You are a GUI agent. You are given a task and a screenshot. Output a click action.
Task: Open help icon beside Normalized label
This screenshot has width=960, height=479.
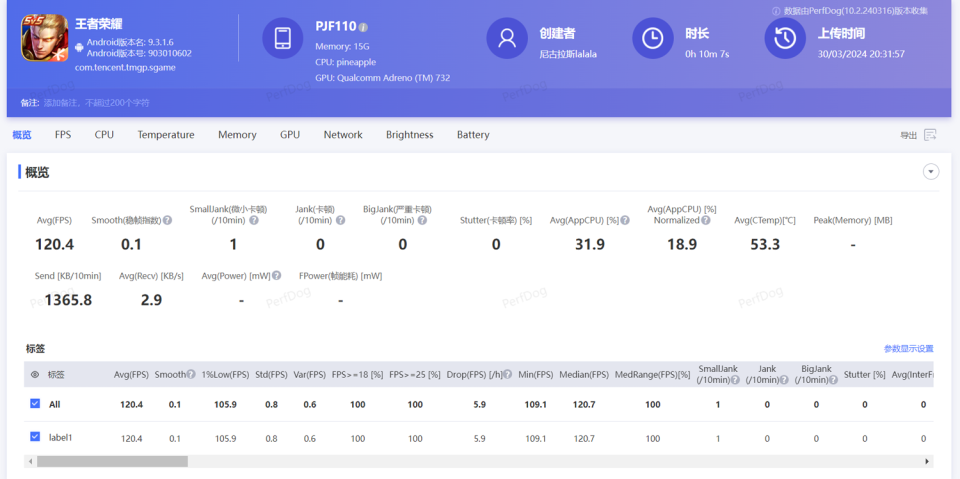706,220
